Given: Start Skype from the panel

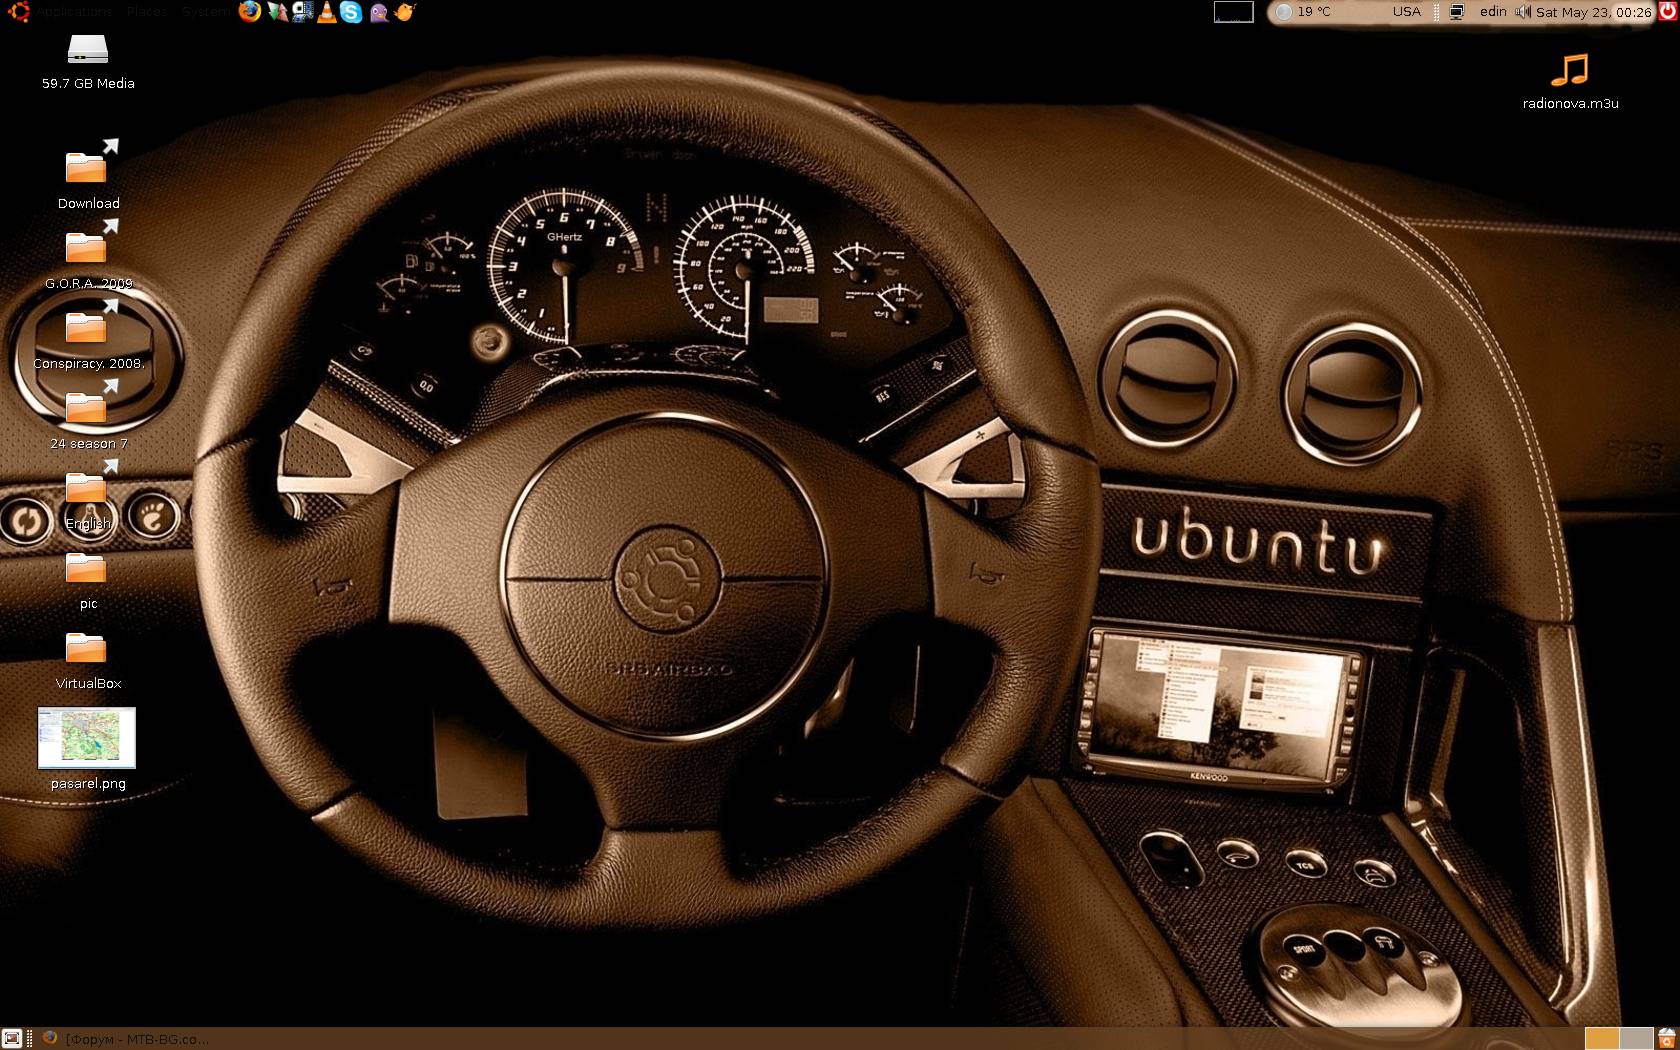Looking at the screenshot, I should click(x=351, y=12).
